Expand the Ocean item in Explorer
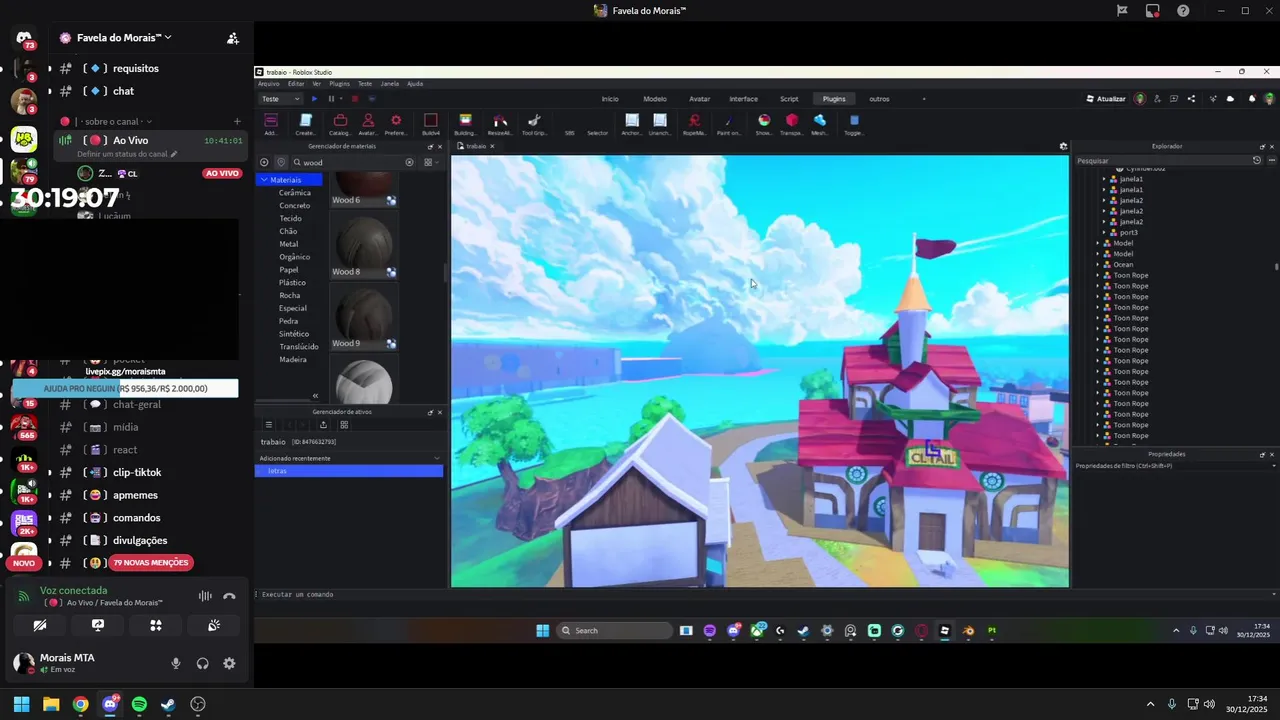 coord(1097,265)
